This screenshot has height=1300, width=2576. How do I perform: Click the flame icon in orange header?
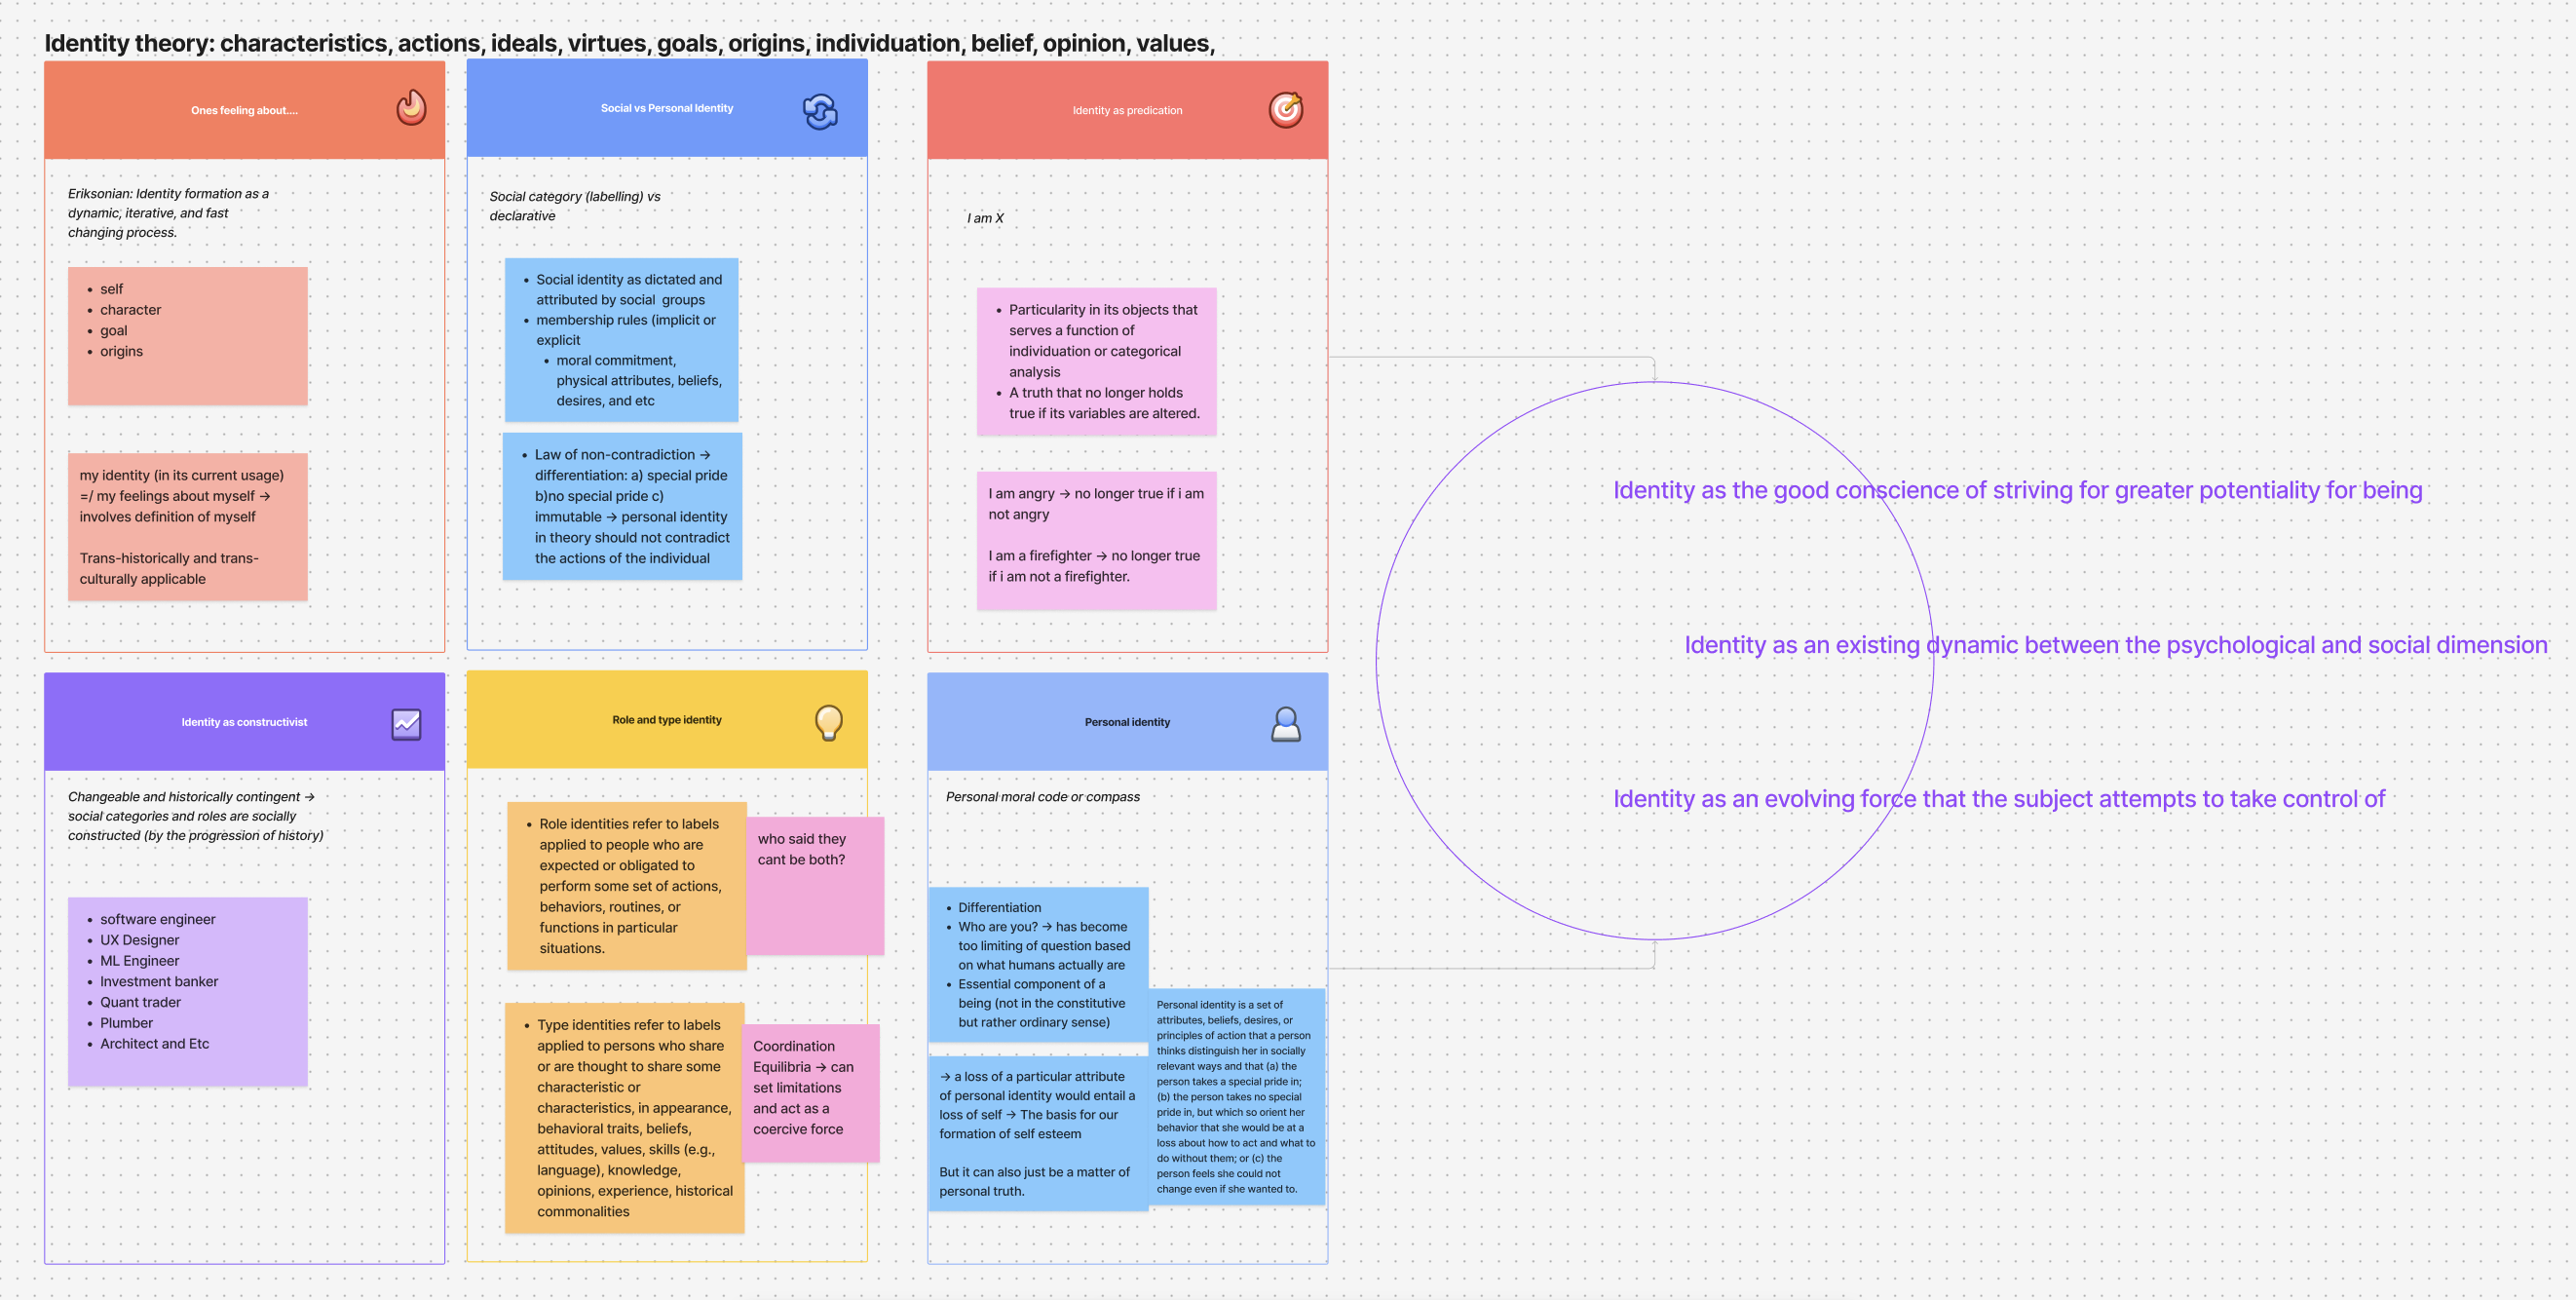(411, 108)
